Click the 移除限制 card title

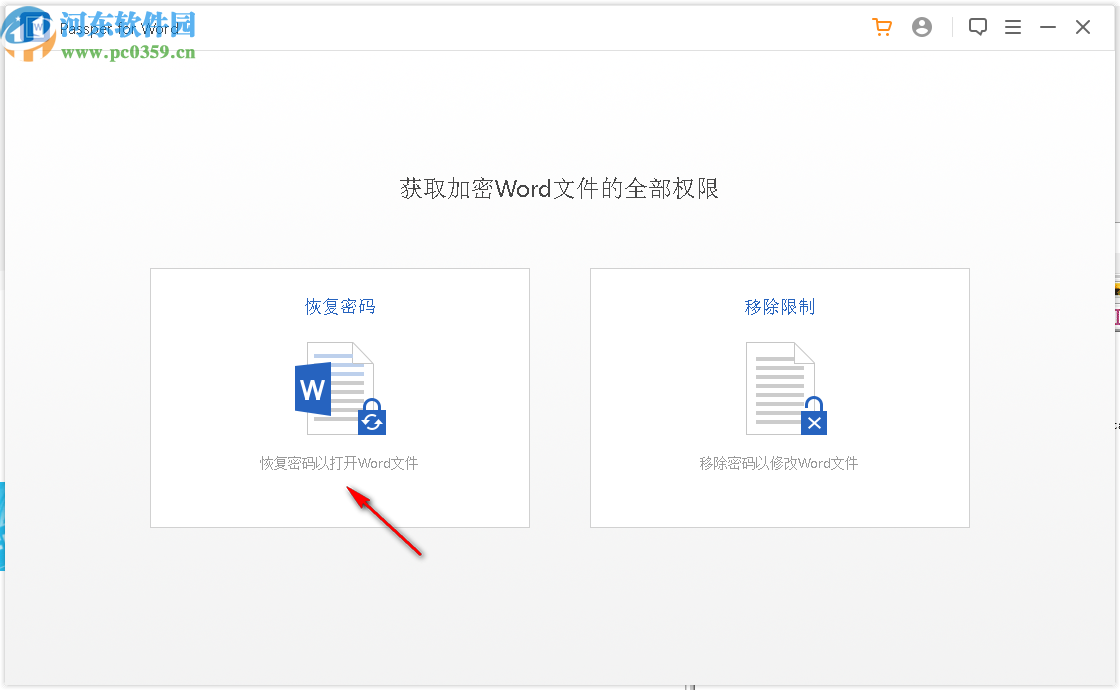[779, 306]
